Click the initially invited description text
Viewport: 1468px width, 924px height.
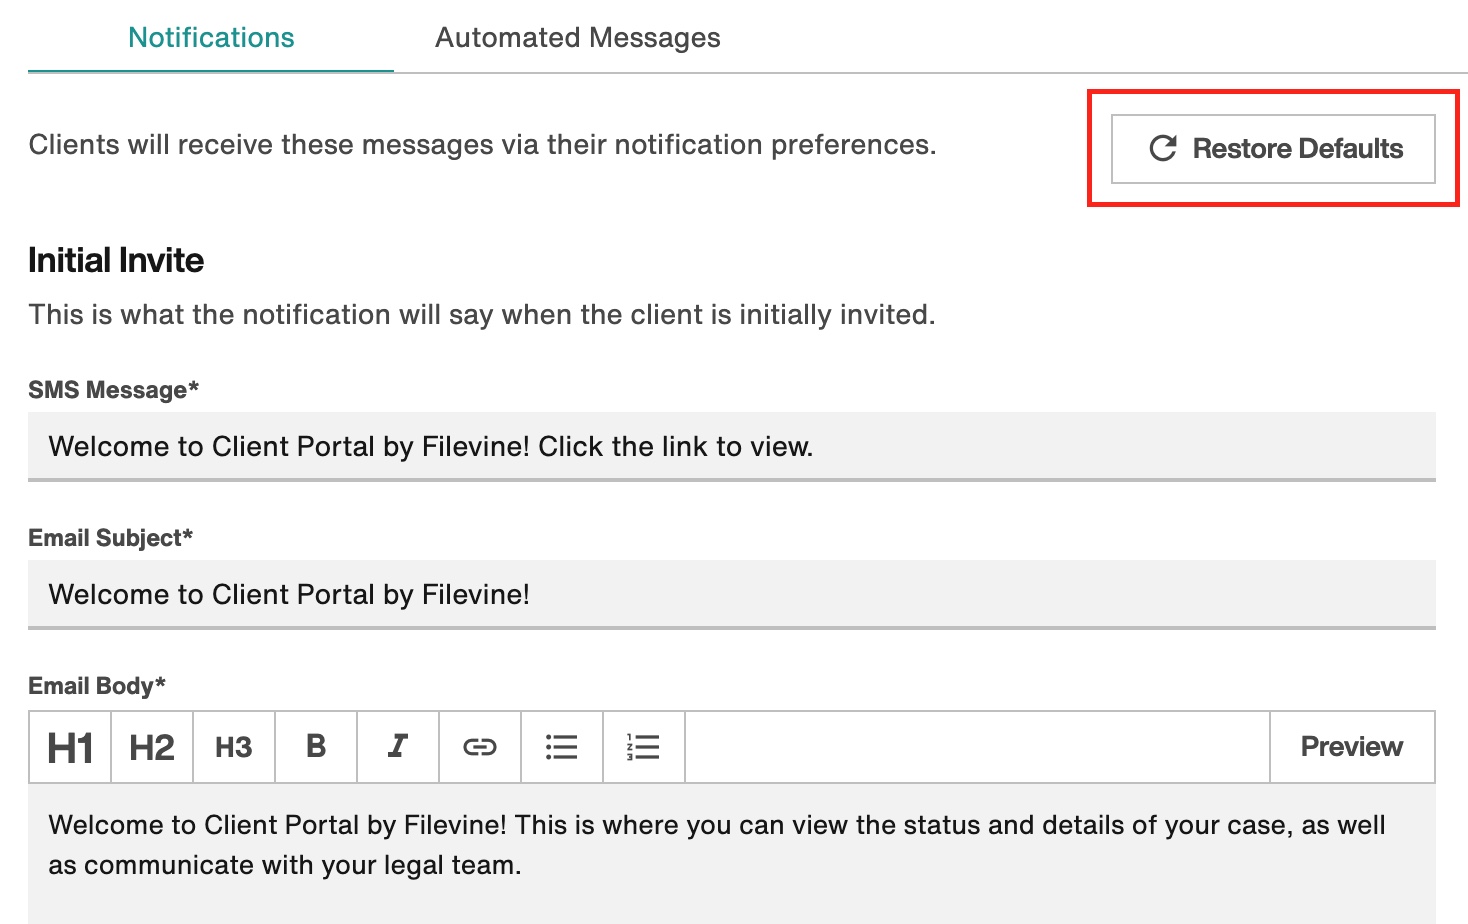point(482,315)
